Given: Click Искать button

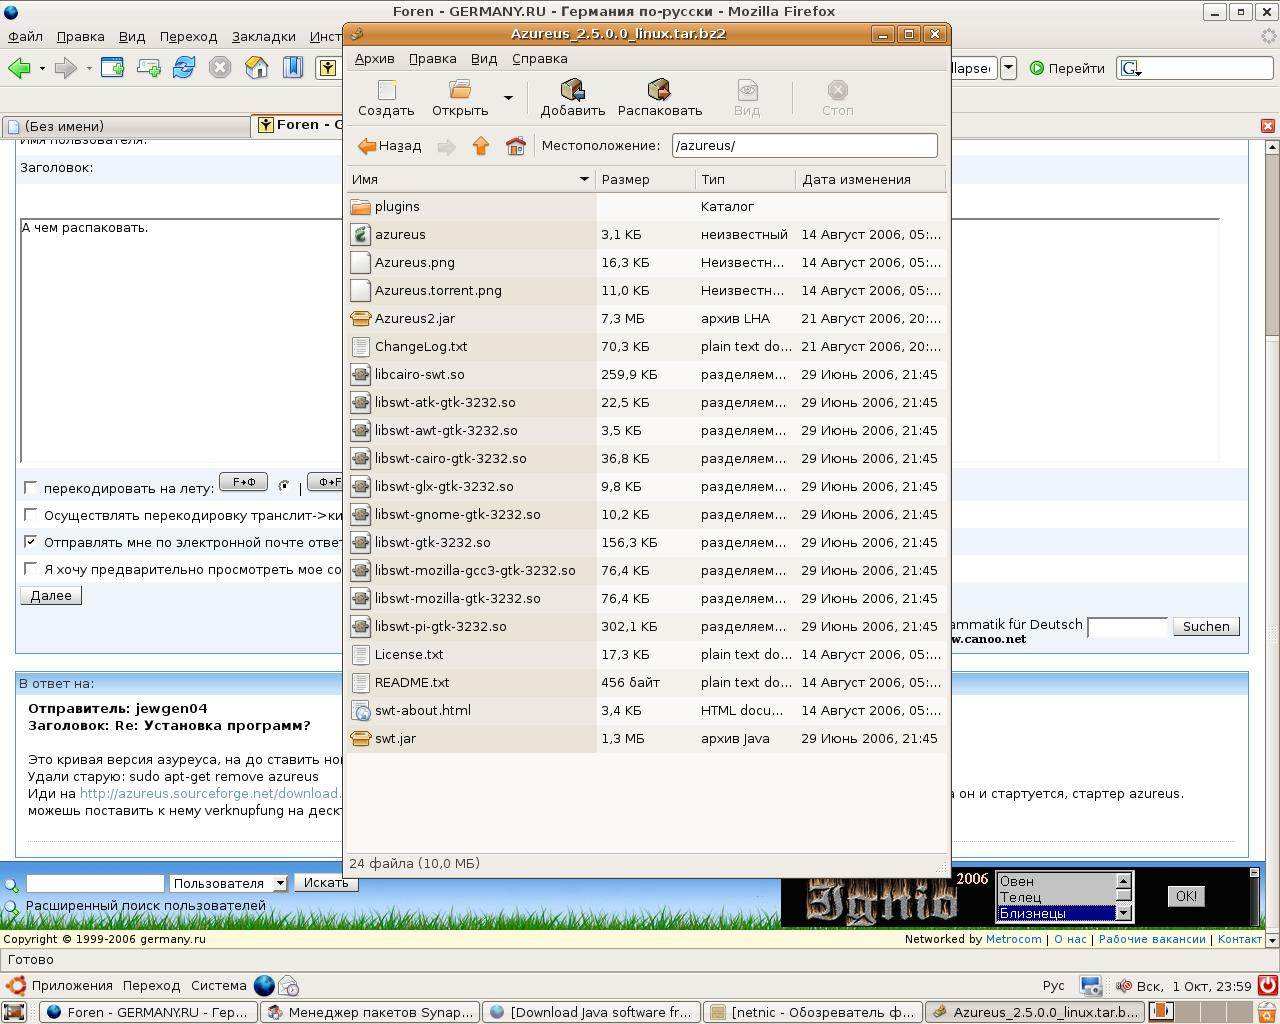Looking at the screenshot, I should pyautogui.click(x=326, y=883).
